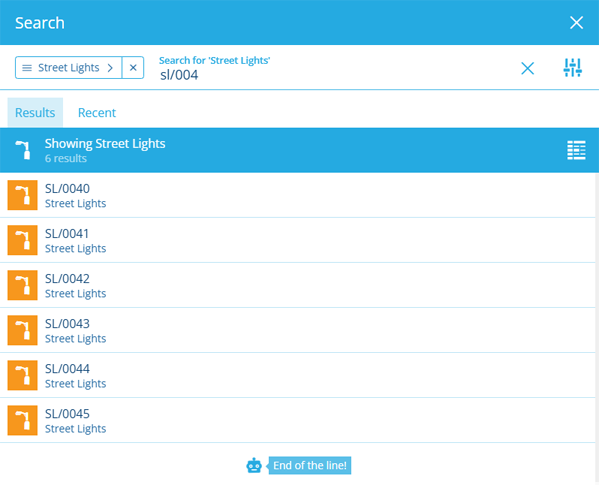Screen dimensions: 599x485
Task: Click the robot icon at list end
Action: pyautogui.click(x=254, y=466)
